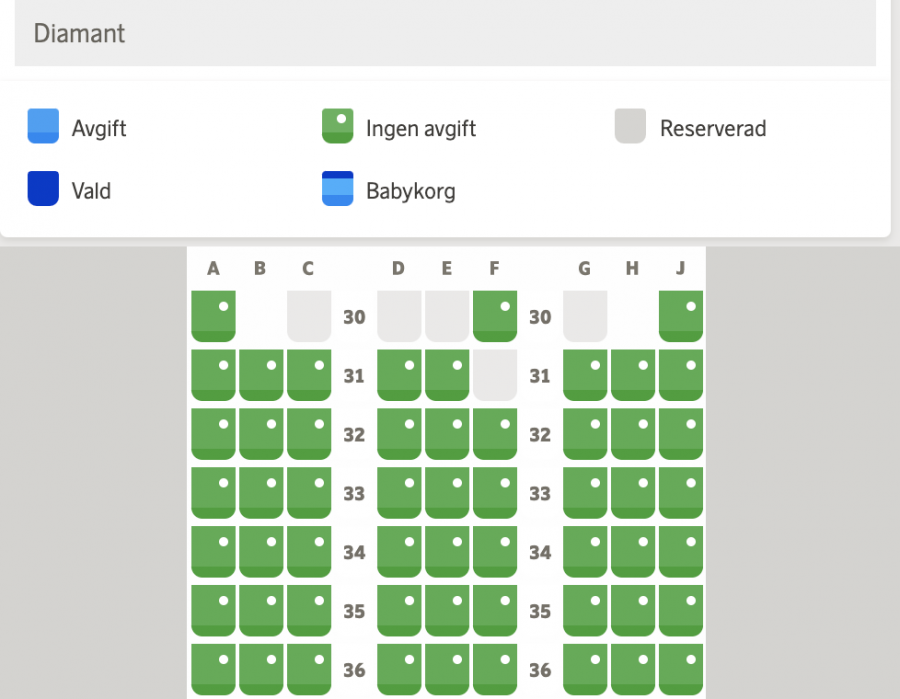Click reserved seat 30C
This screenshot has height=699, width=900.
pyautogui.click(x=309, y=316)
